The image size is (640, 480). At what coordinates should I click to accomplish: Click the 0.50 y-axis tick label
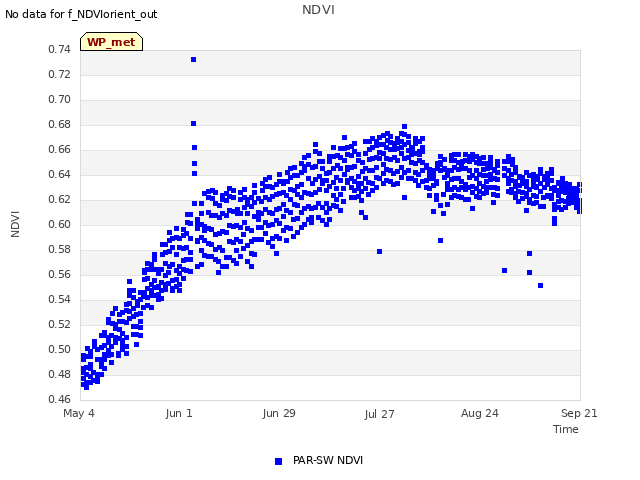(60, 349)
